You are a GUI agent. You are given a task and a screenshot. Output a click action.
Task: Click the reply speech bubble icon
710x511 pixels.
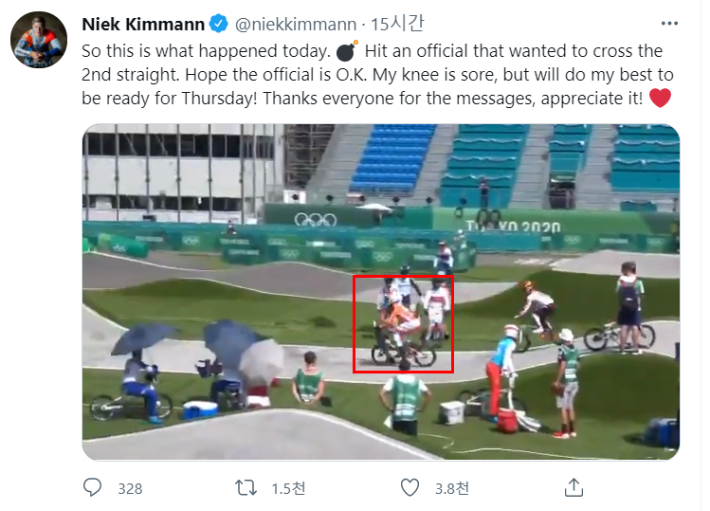(93, 487)
